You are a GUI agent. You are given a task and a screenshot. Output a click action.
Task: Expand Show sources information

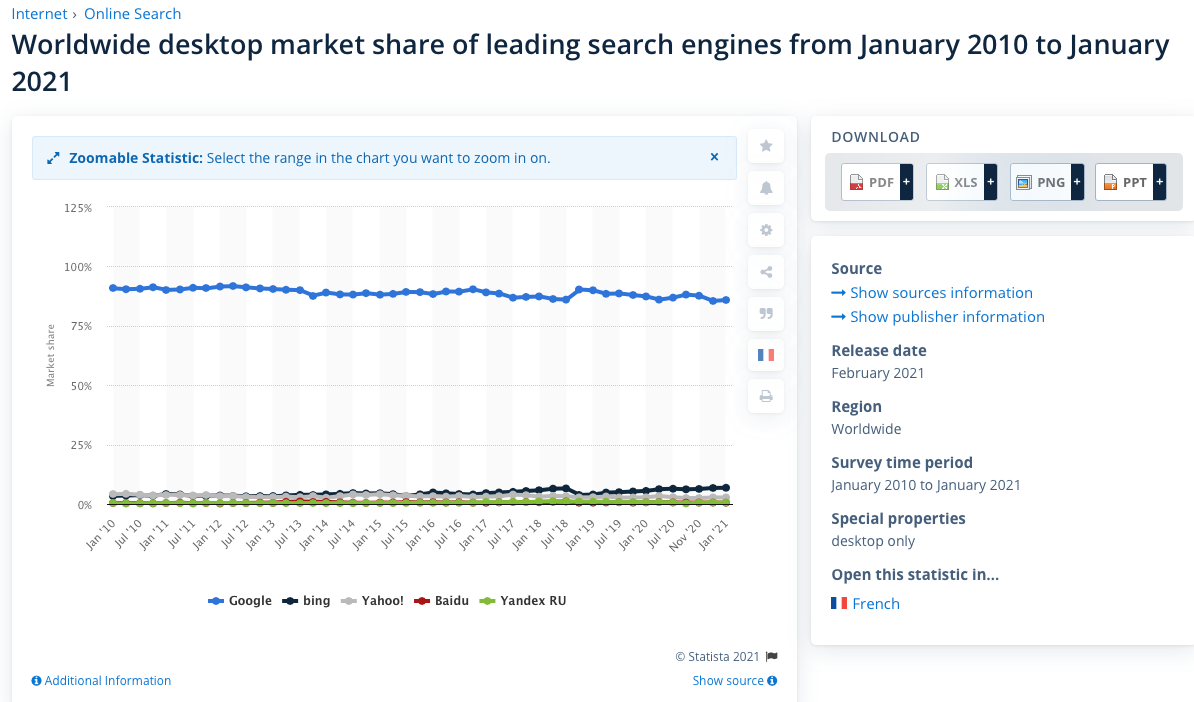[932, 293]
